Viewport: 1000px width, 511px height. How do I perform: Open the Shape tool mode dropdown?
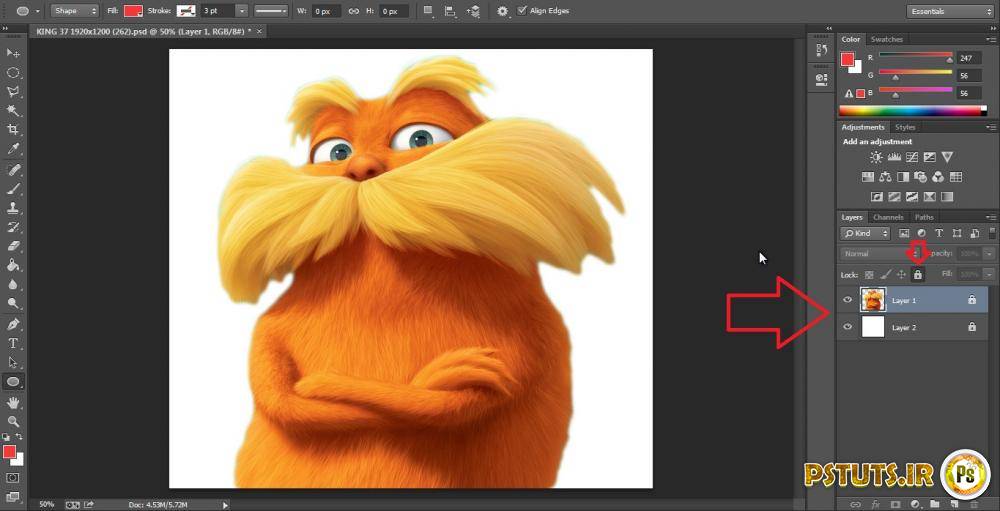(x=75, y=11)
